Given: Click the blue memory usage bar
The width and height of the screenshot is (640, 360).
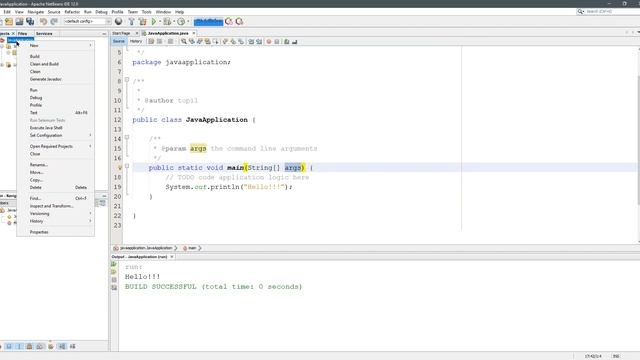Looking at the screenshot, I should (208, 21).
